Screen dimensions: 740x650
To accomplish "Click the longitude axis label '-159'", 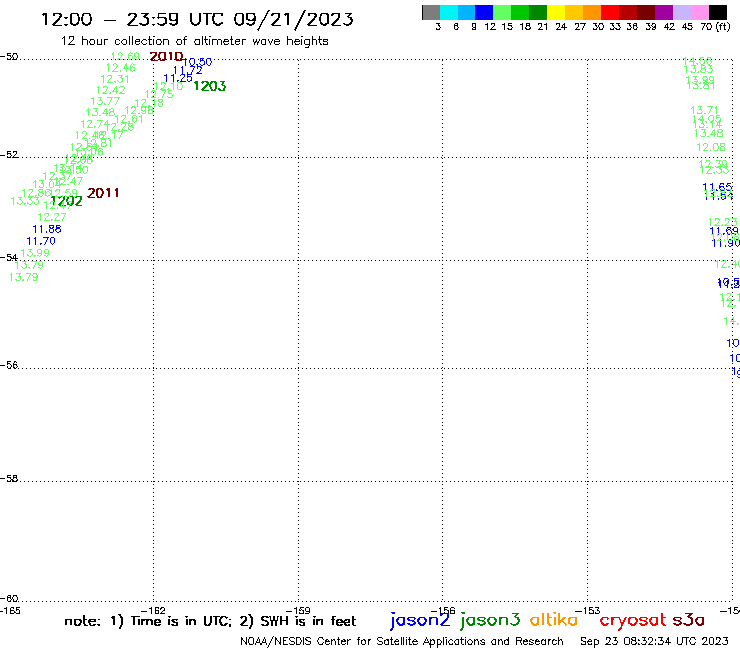I will click(x=298, y=610).
